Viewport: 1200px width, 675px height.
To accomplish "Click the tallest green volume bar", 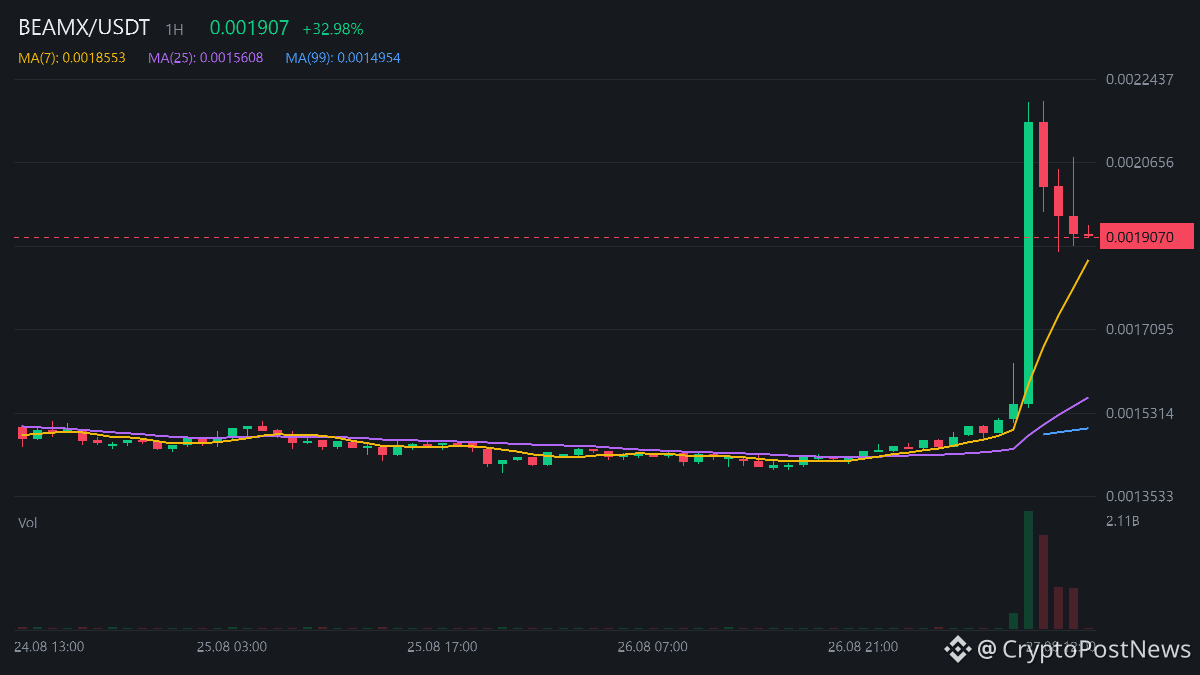I will pos(1028,570).
